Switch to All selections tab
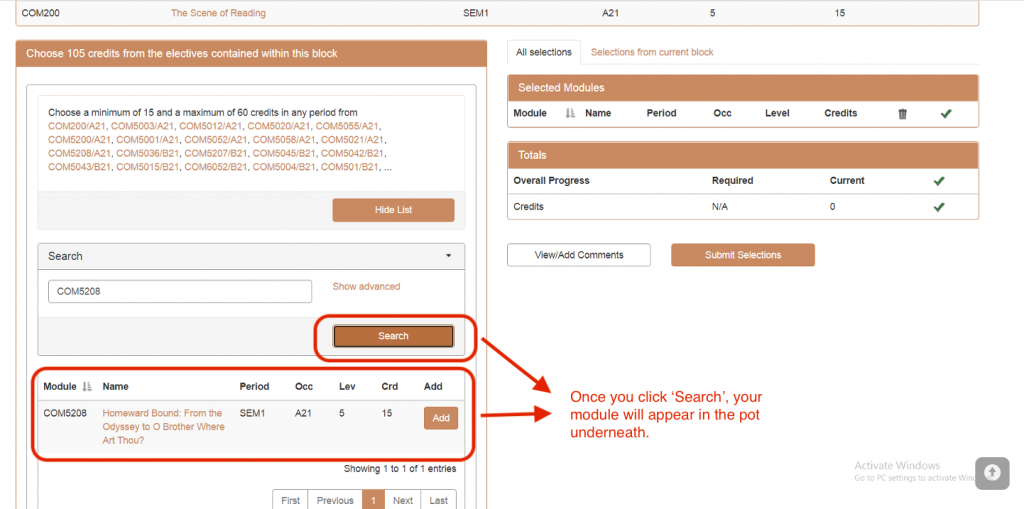This screenshot has height=509, width=1024. click(x=544, y=52)
